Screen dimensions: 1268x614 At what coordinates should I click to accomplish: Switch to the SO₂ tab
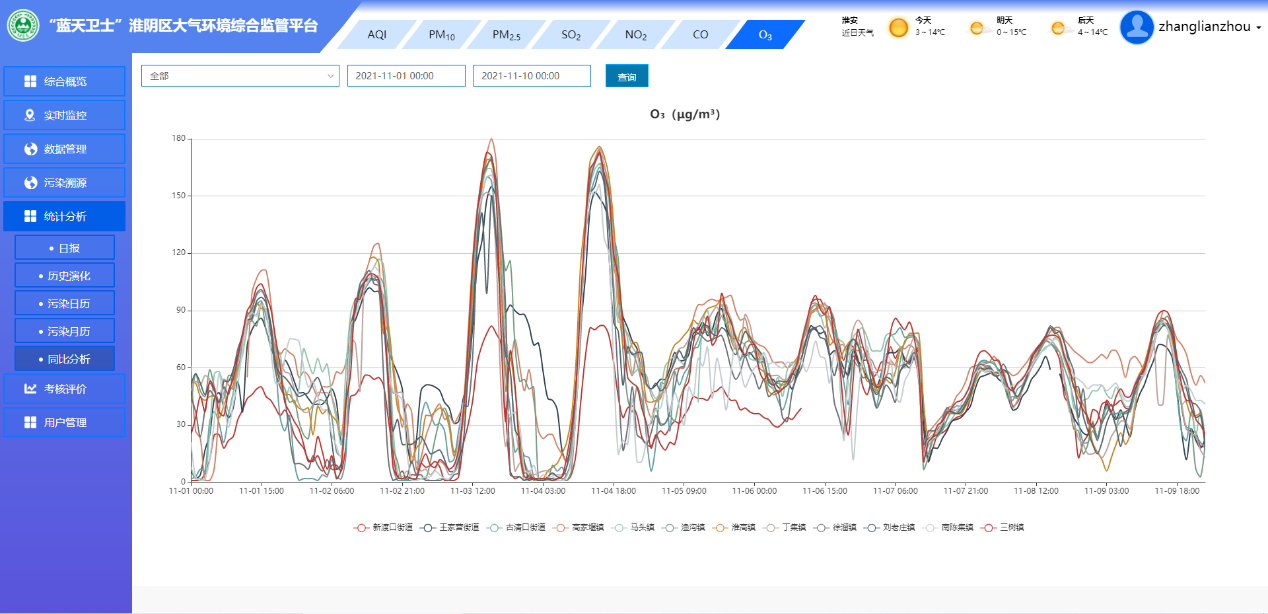tap(570, 35)
